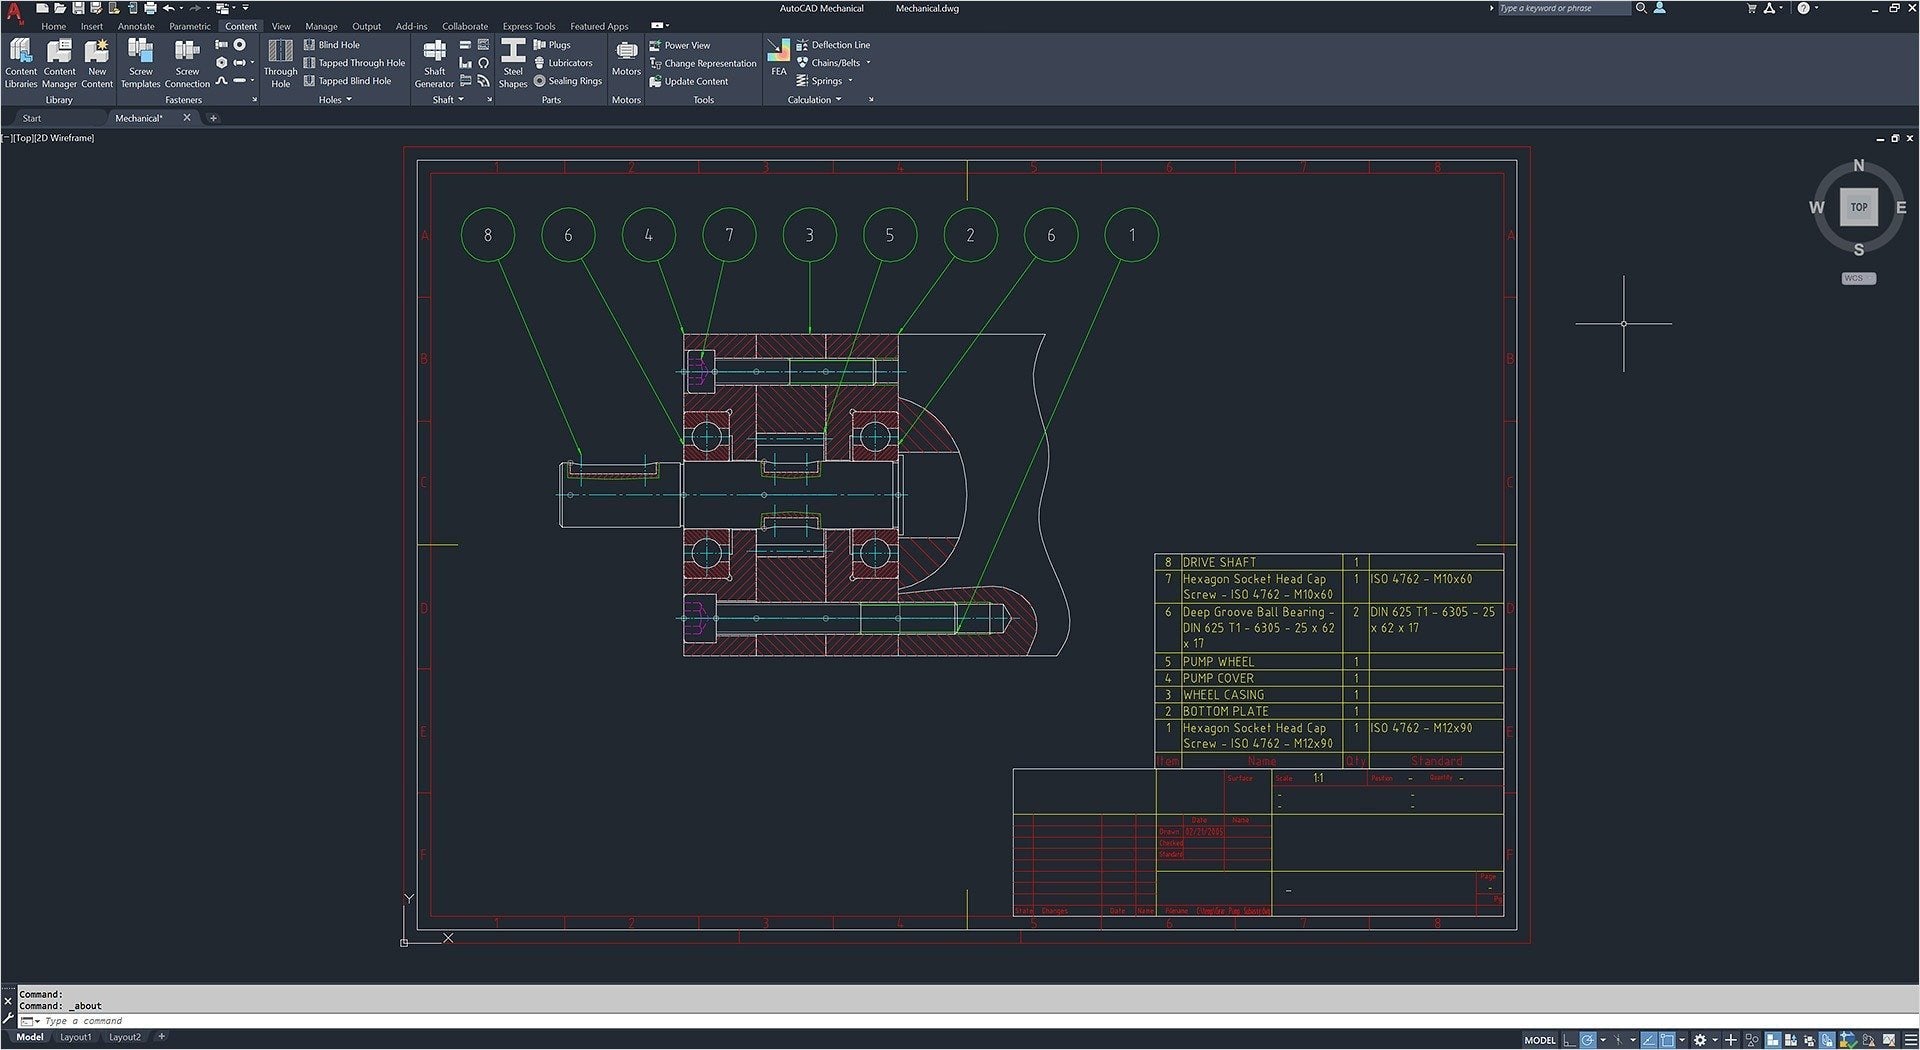Switch to the Annotate ribbon tab
The image size is (1920, 1050).
tap(136, 27)
